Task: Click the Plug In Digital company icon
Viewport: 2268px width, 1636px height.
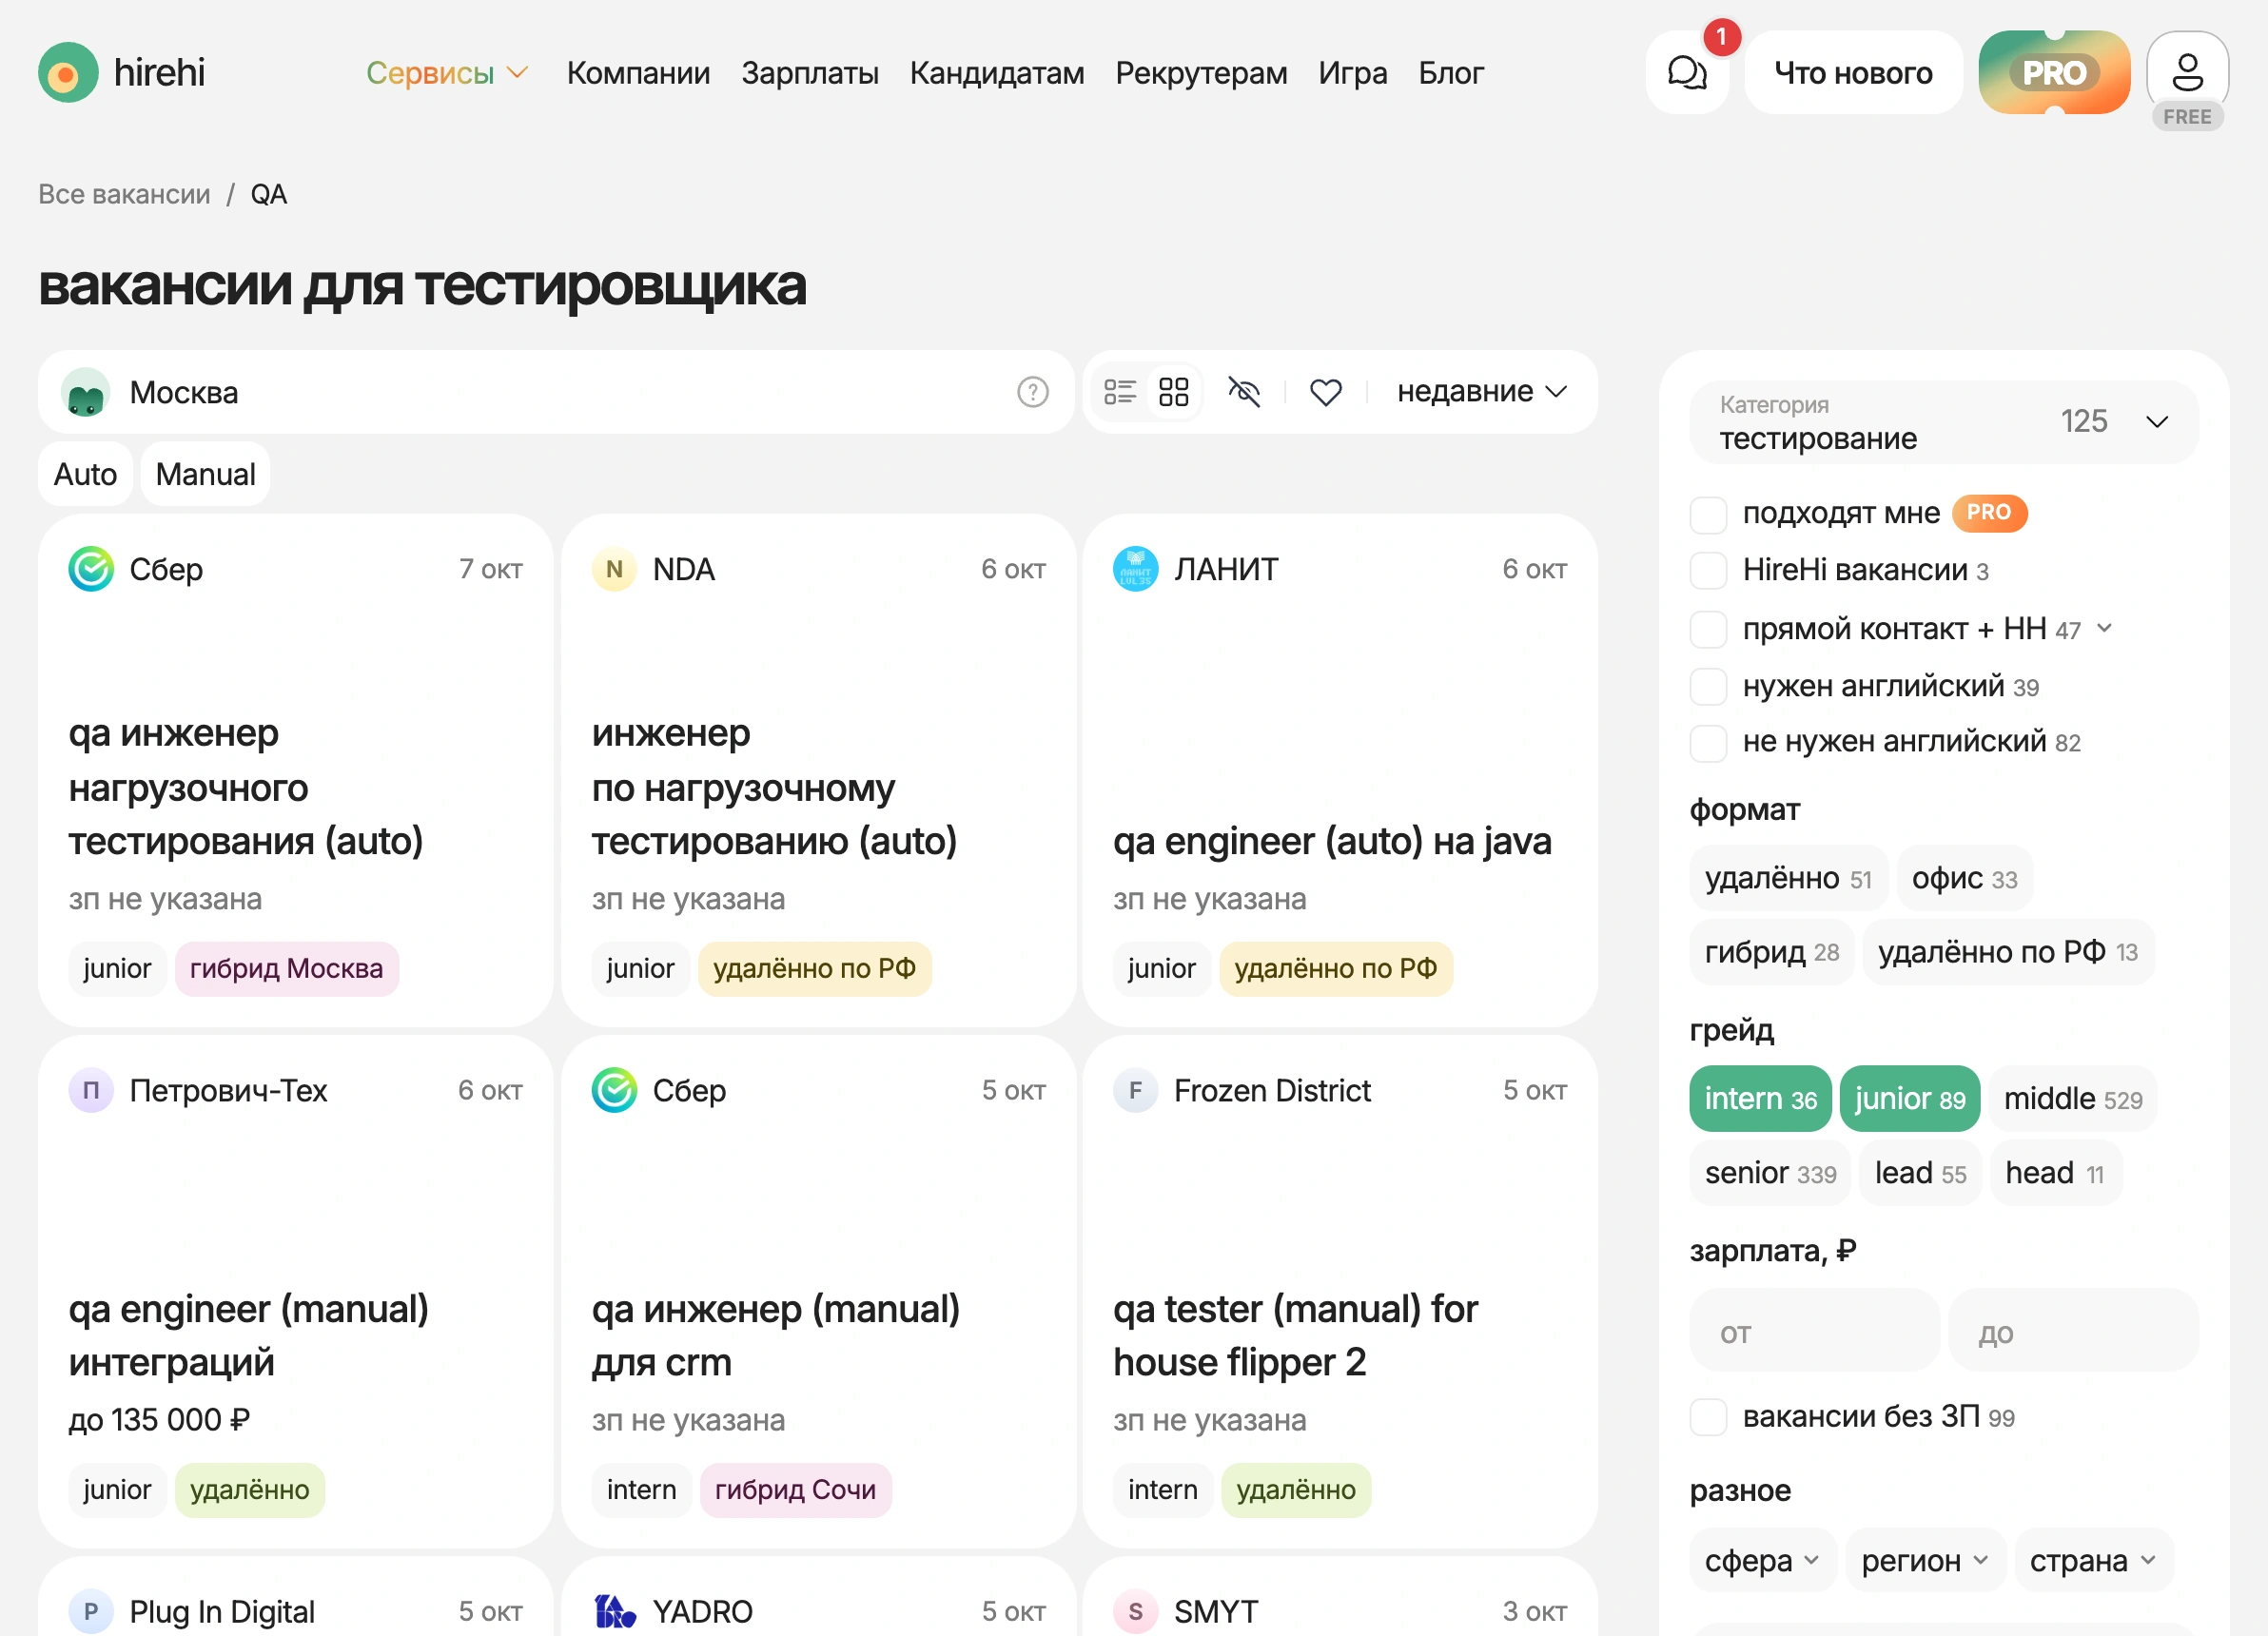Action: pyautogui.click(x=91, y=1611)
